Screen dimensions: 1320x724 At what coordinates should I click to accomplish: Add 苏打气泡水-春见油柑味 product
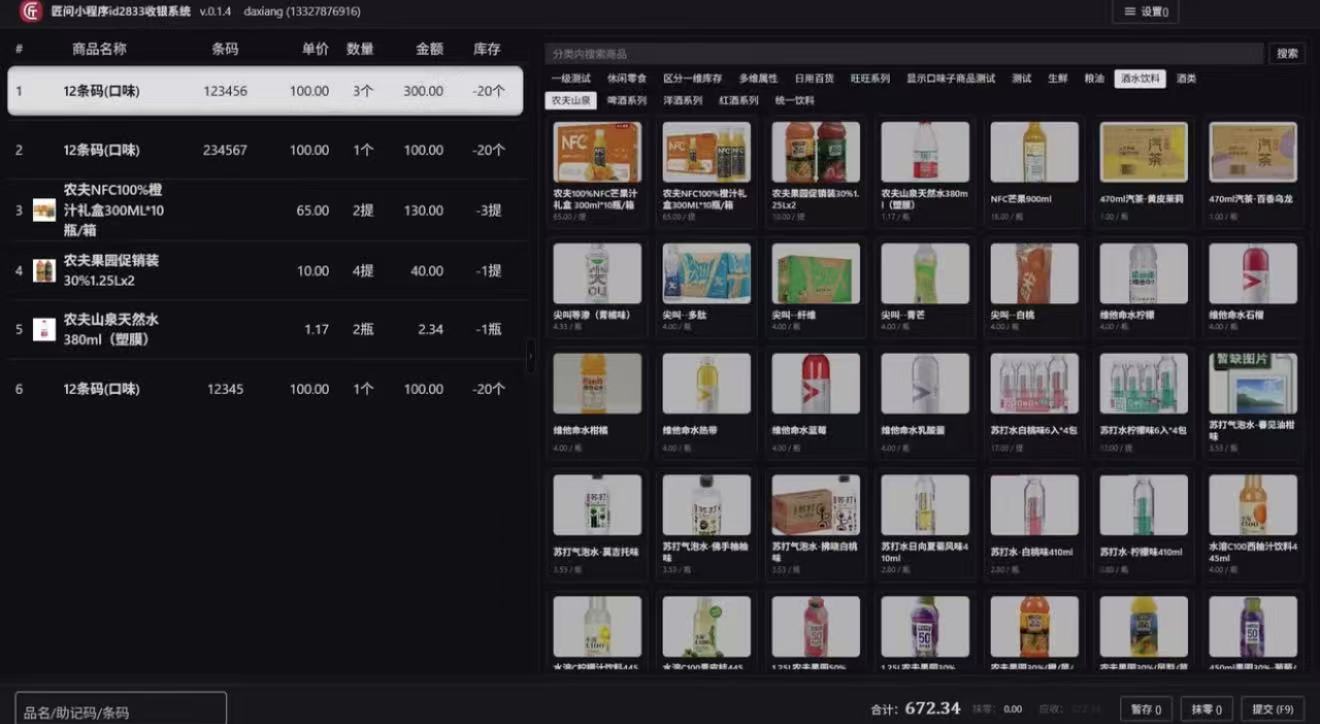(1253, 404)
